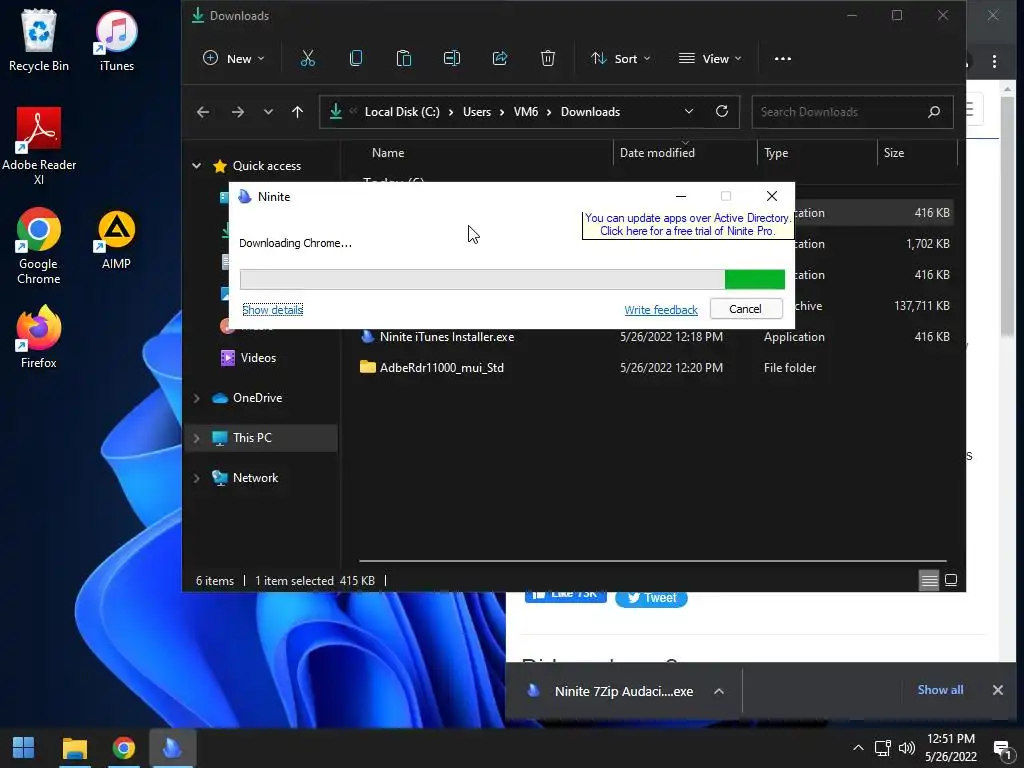
Task: Collapse the Quick access tree node
Action: (x=197, y=166)
